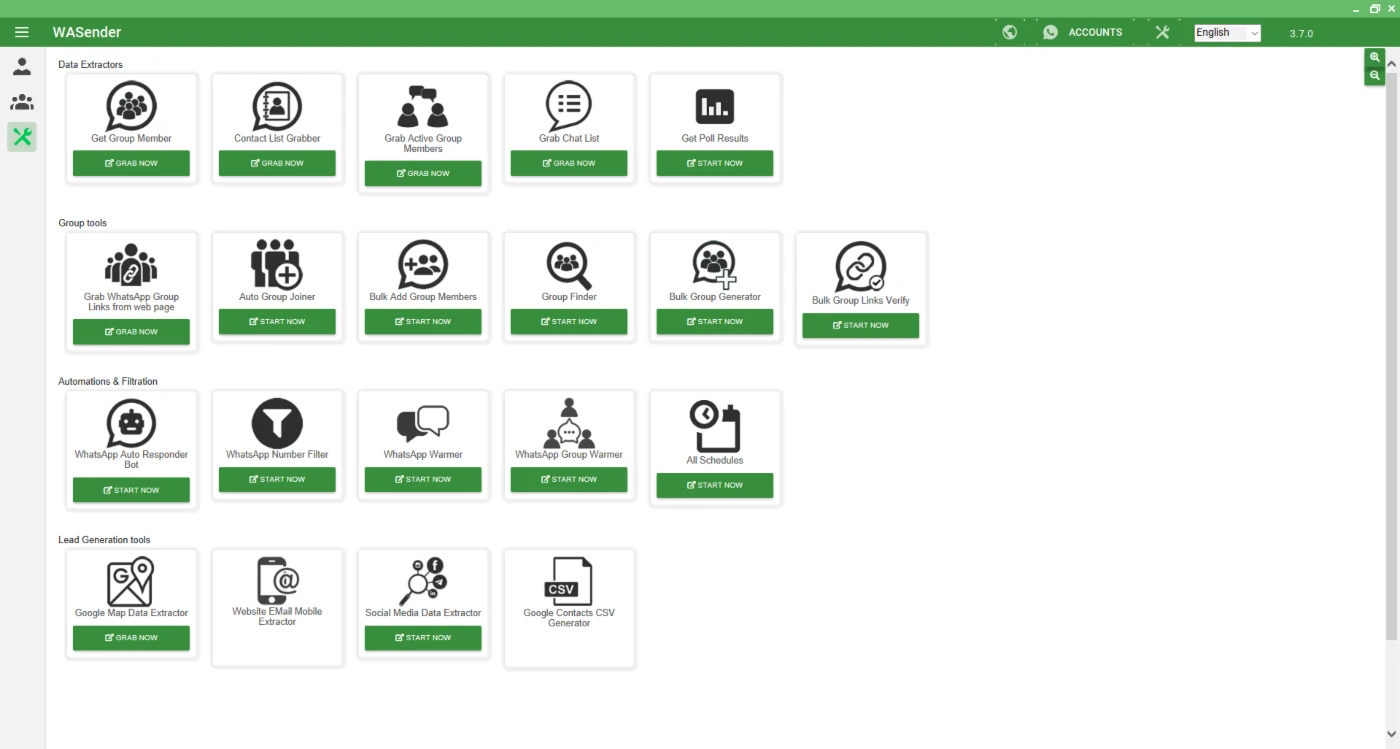Click the WhatsApp Number Filter funnel icon
This screenshot has width=1400, height=749.
[277, 423]
